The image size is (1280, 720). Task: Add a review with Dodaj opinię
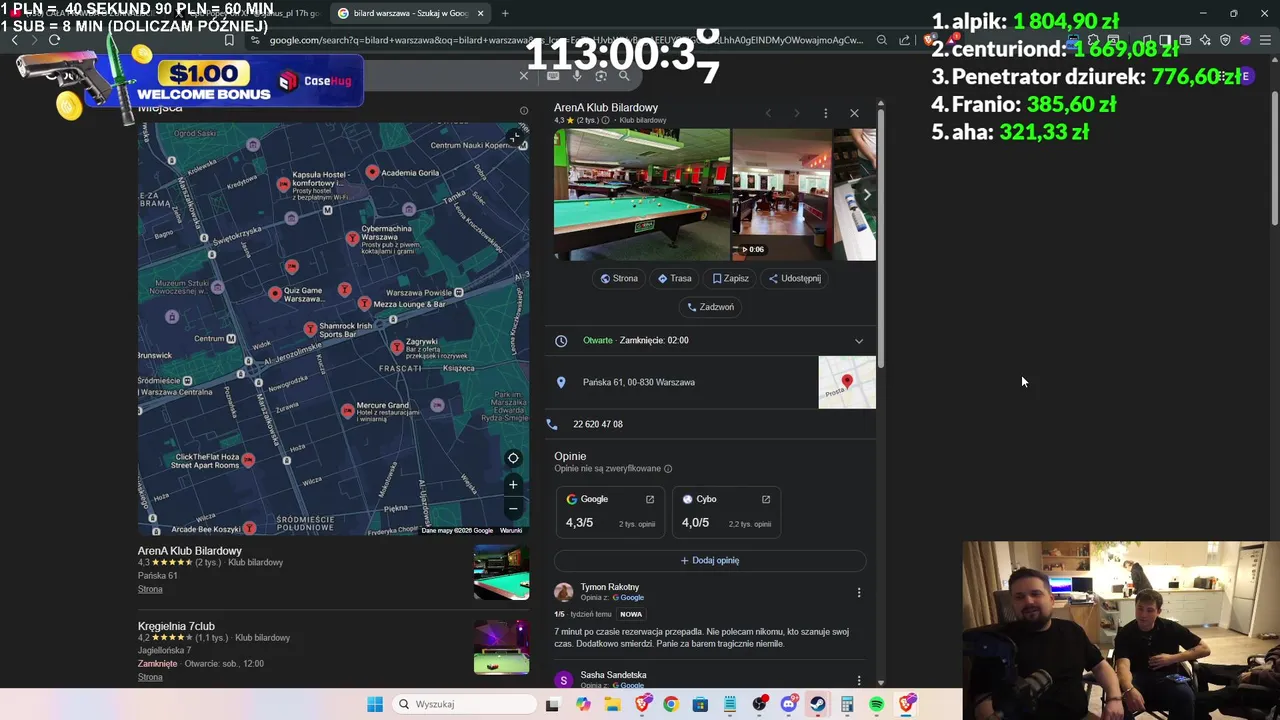(x=710, y=560)
